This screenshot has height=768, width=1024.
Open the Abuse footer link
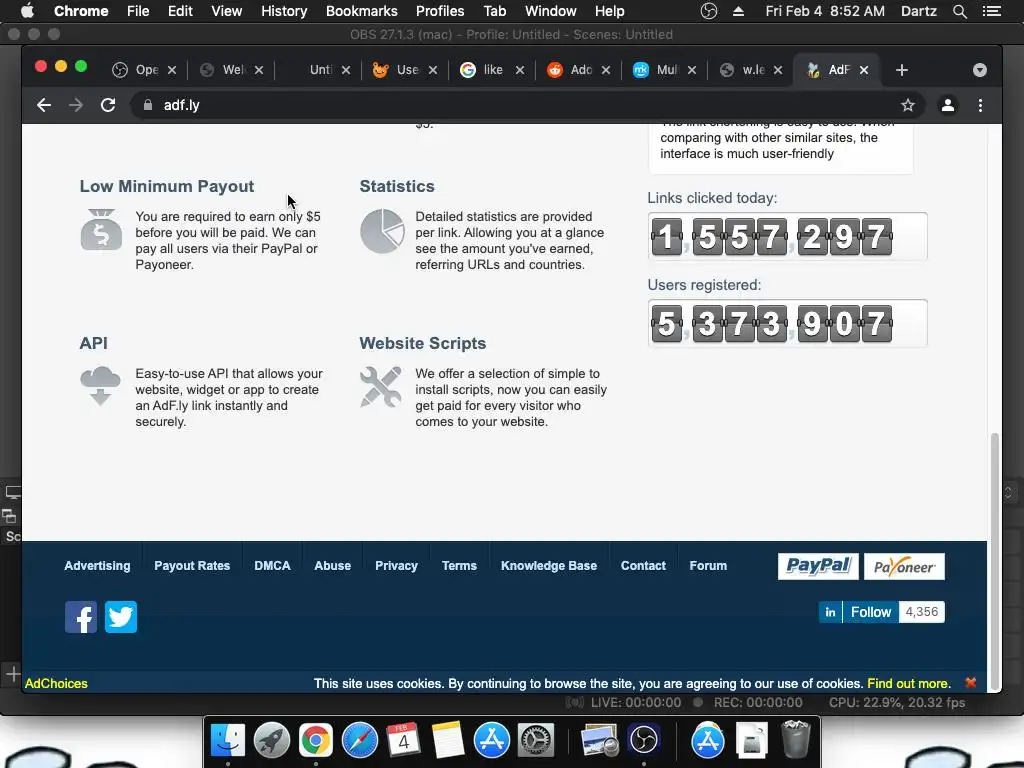click(332, 566)
